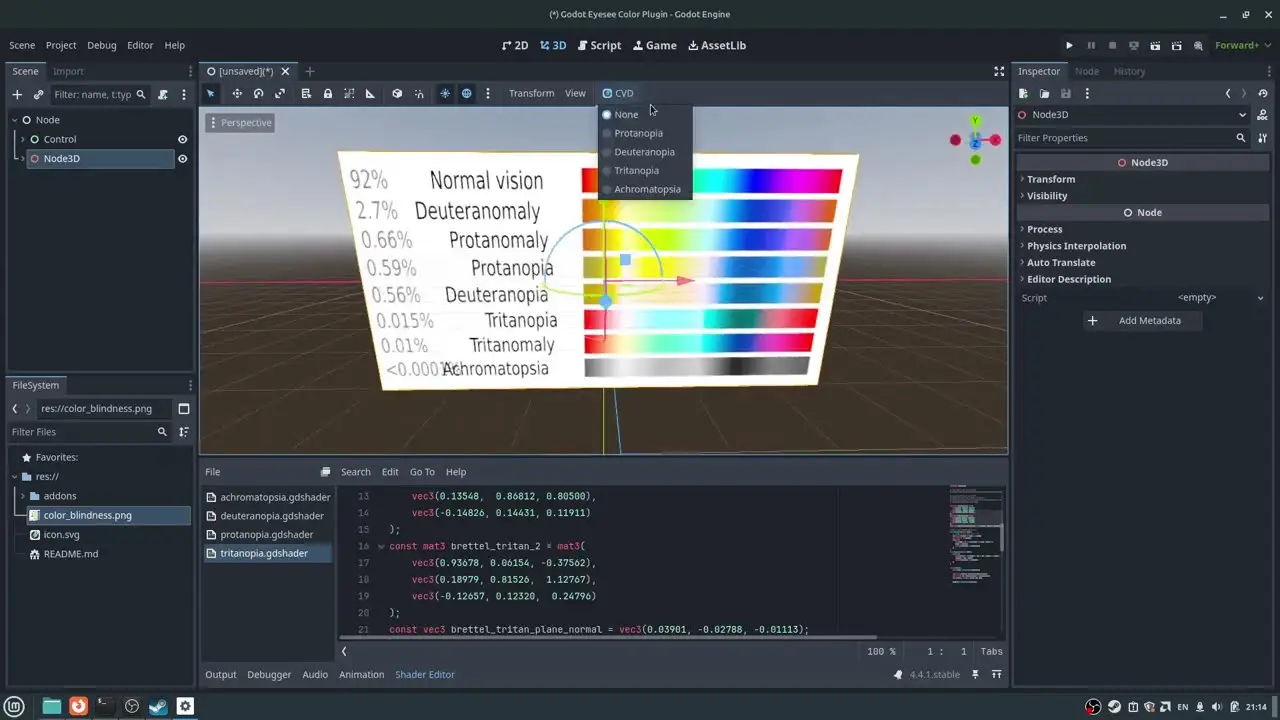
Task: Switch to the Script workspace
Action: [599, 45]
